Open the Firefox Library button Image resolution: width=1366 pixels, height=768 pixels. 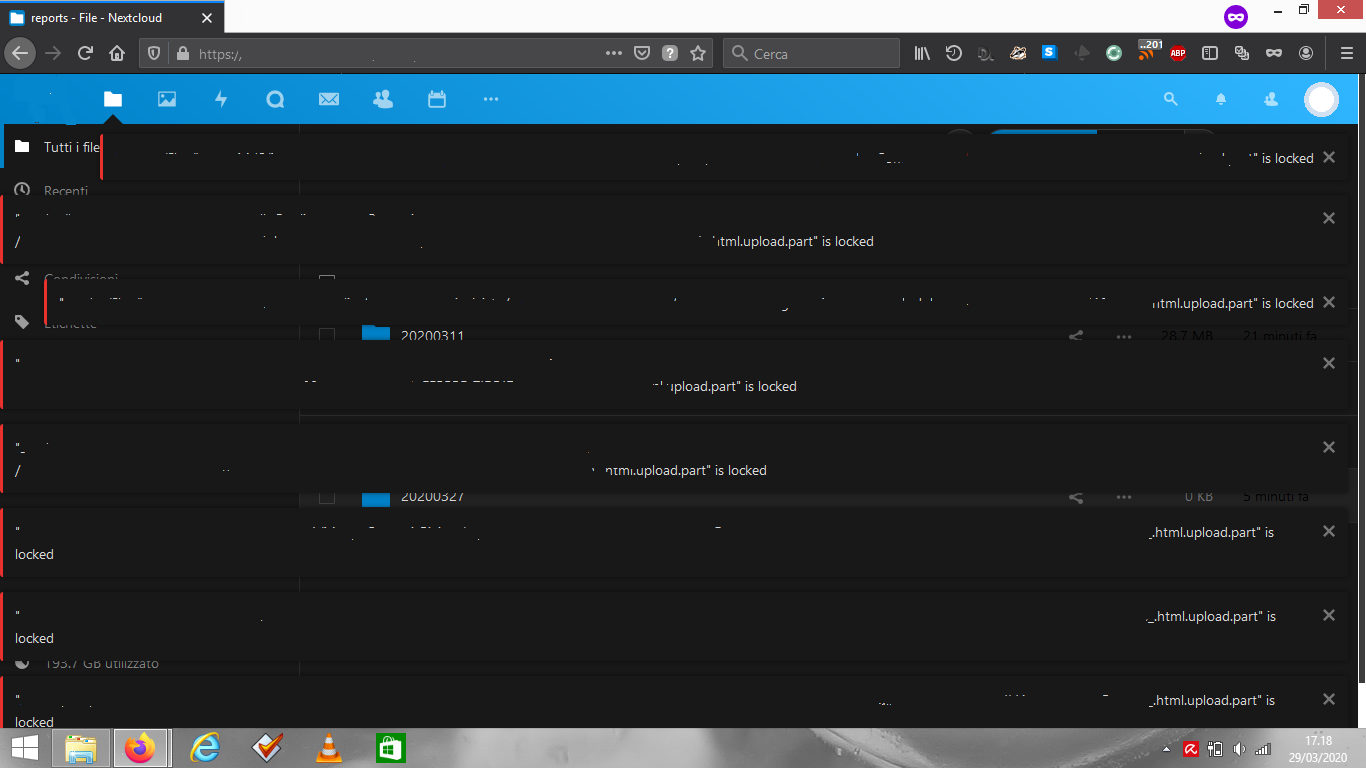922,53
